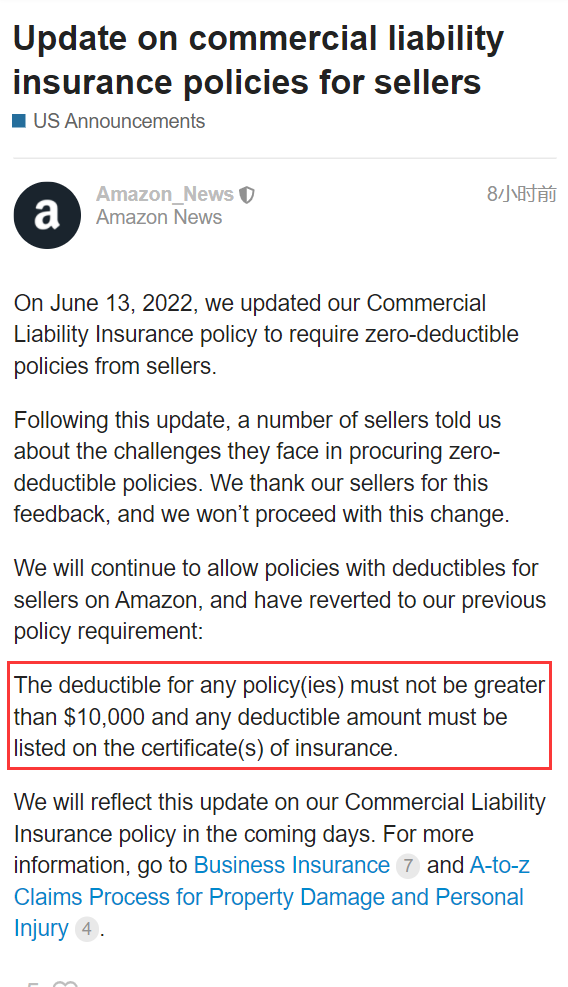Screen dimensions: 568x987
Task: Open the Amazon_News username profile
Action: pyautogui.click(x=165, y=194)
